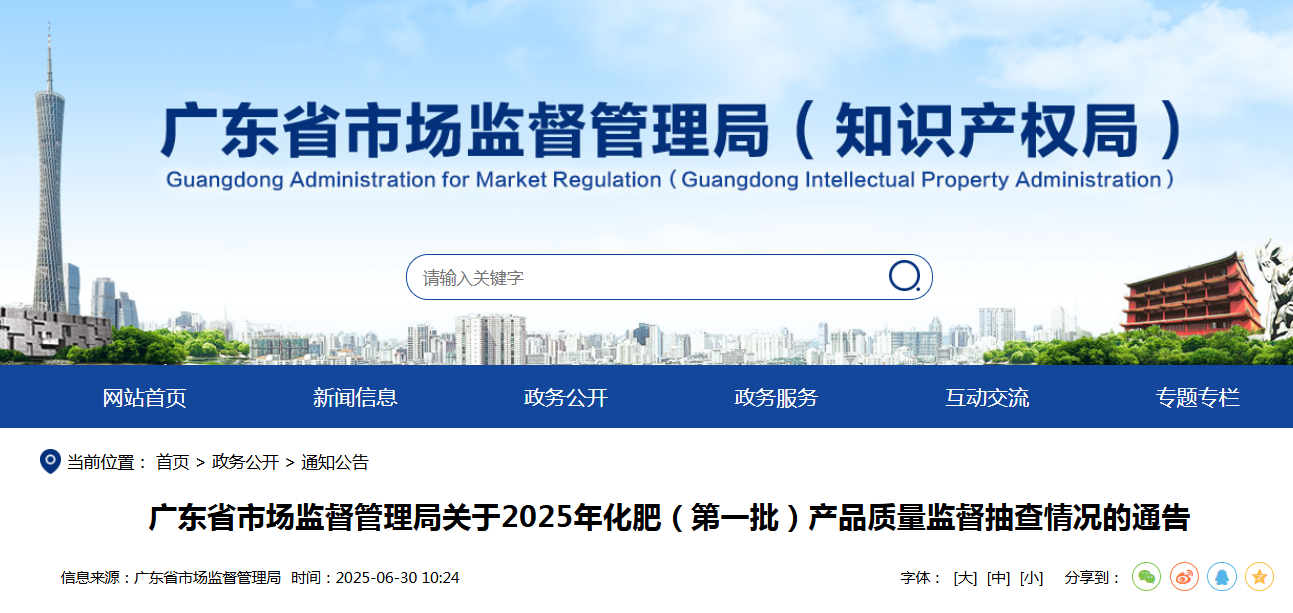Screen dimensions: 1293x613
Task: Share article via WeChat icon
Action: 1146,577
